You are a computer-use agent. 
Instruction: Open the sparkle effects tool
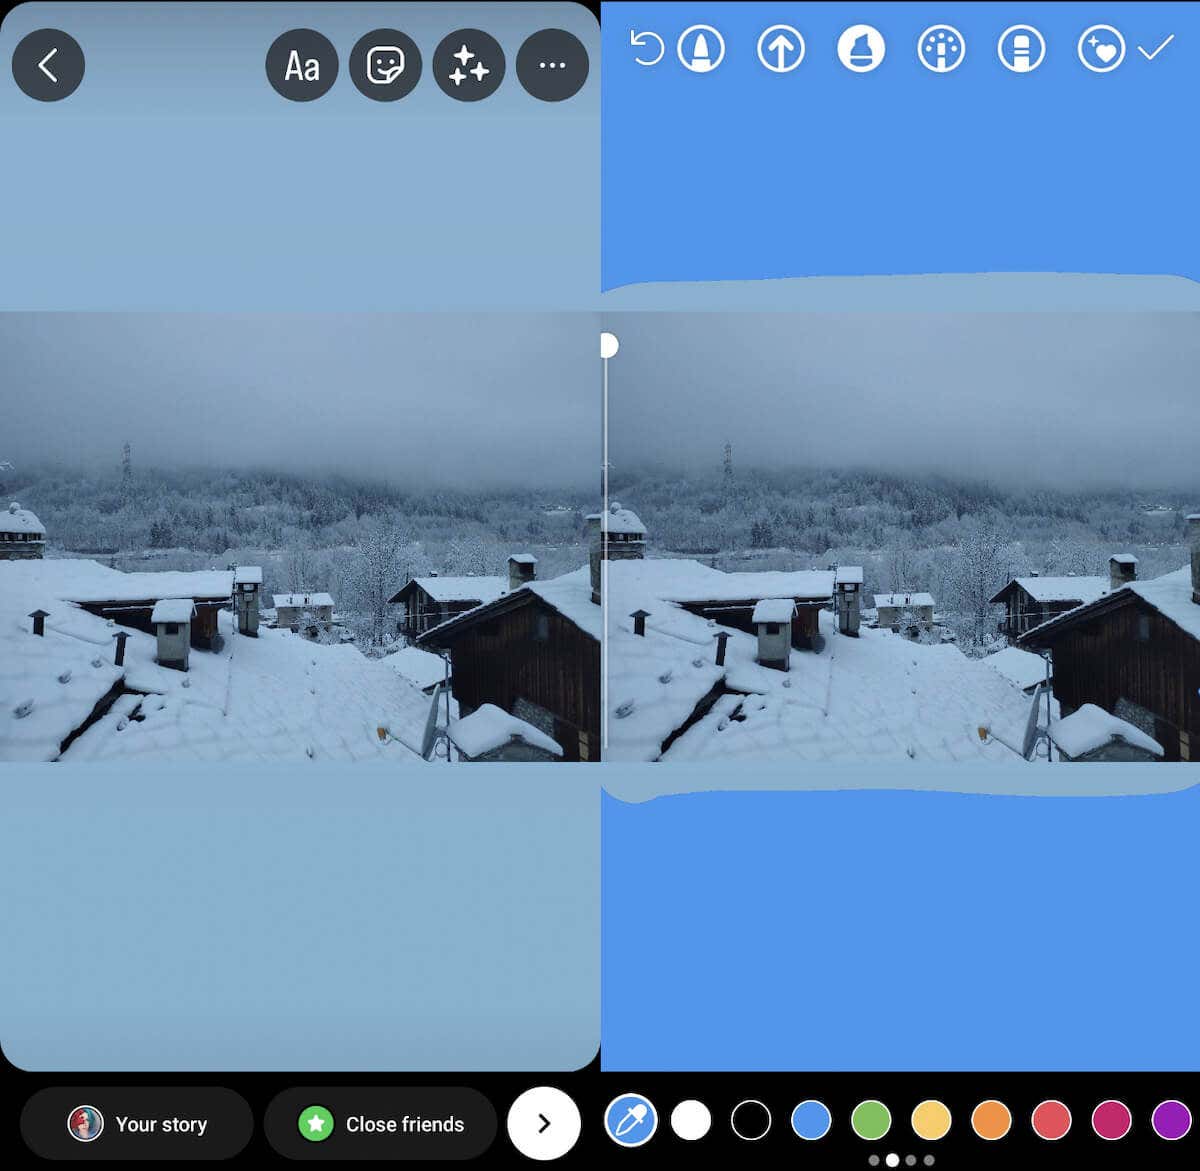(x=468, y=66)
